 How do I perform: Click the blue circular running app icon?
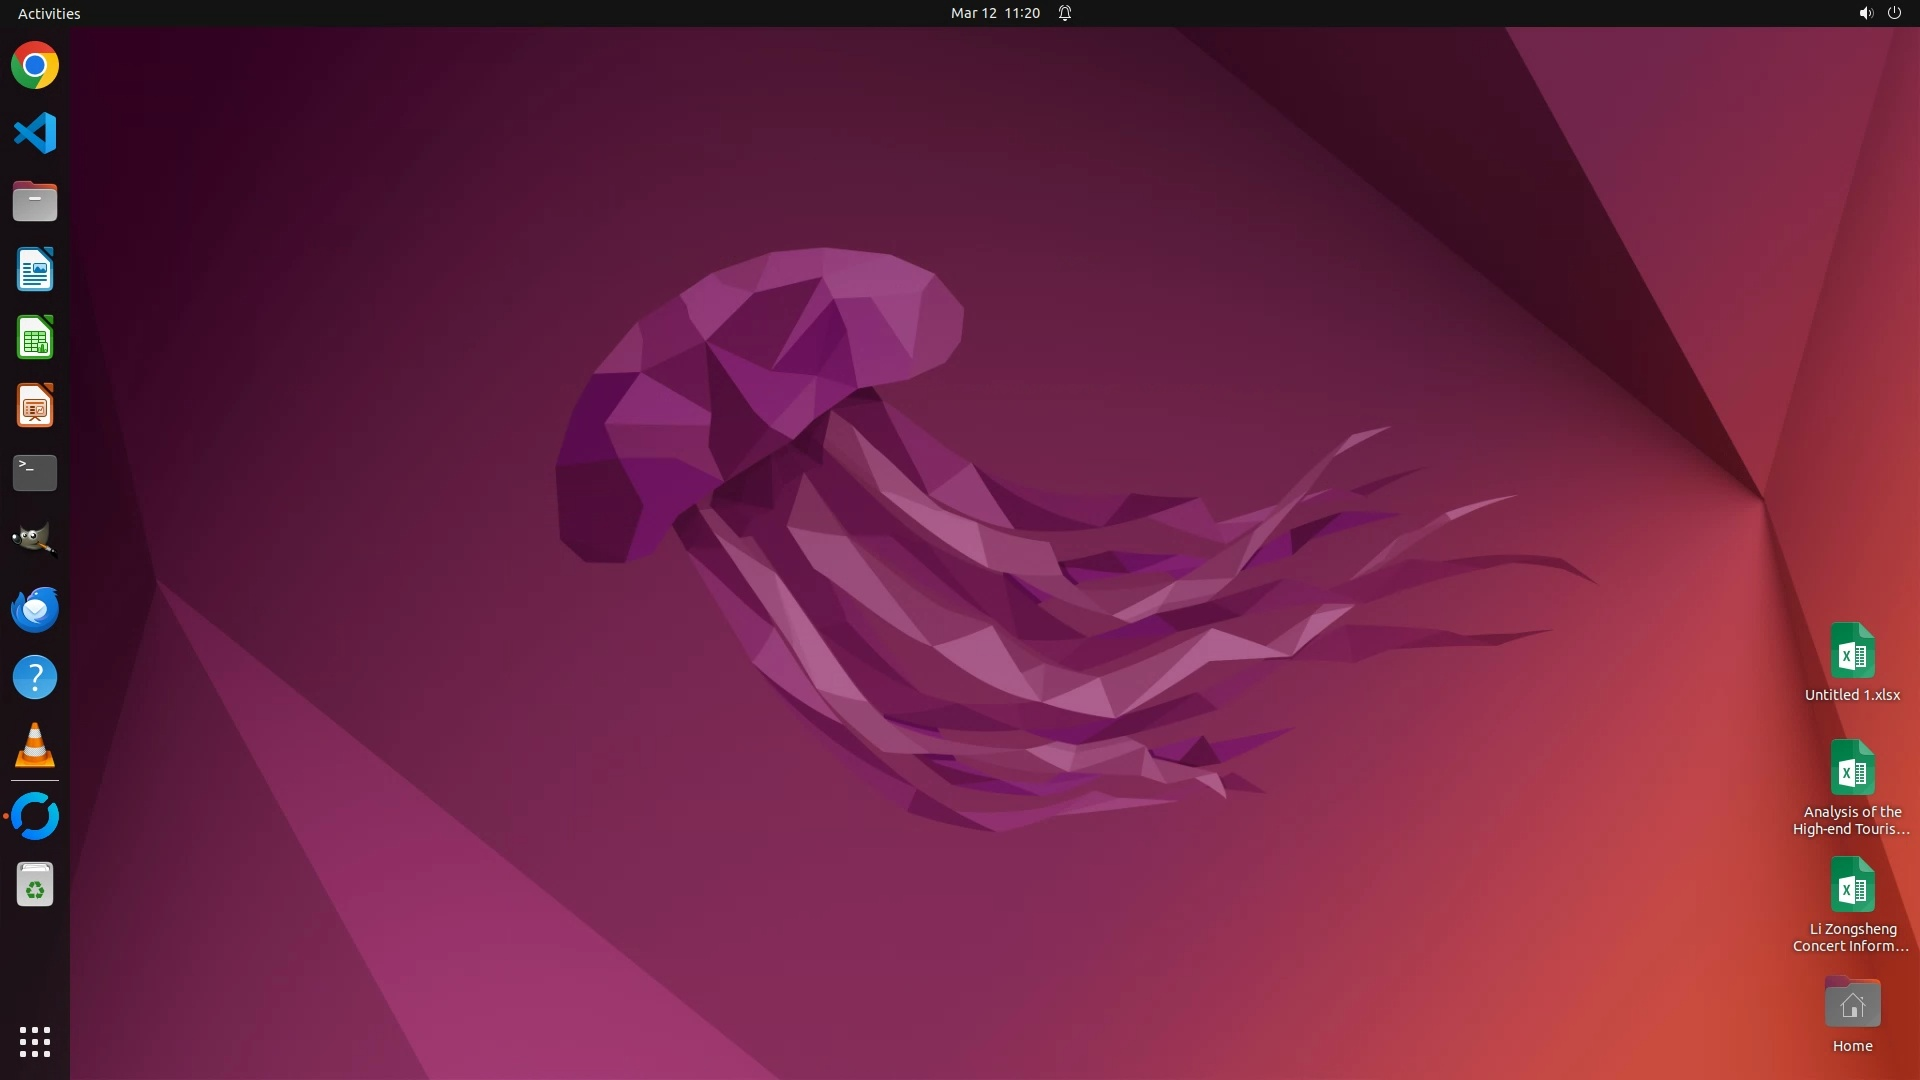[35, 816]
